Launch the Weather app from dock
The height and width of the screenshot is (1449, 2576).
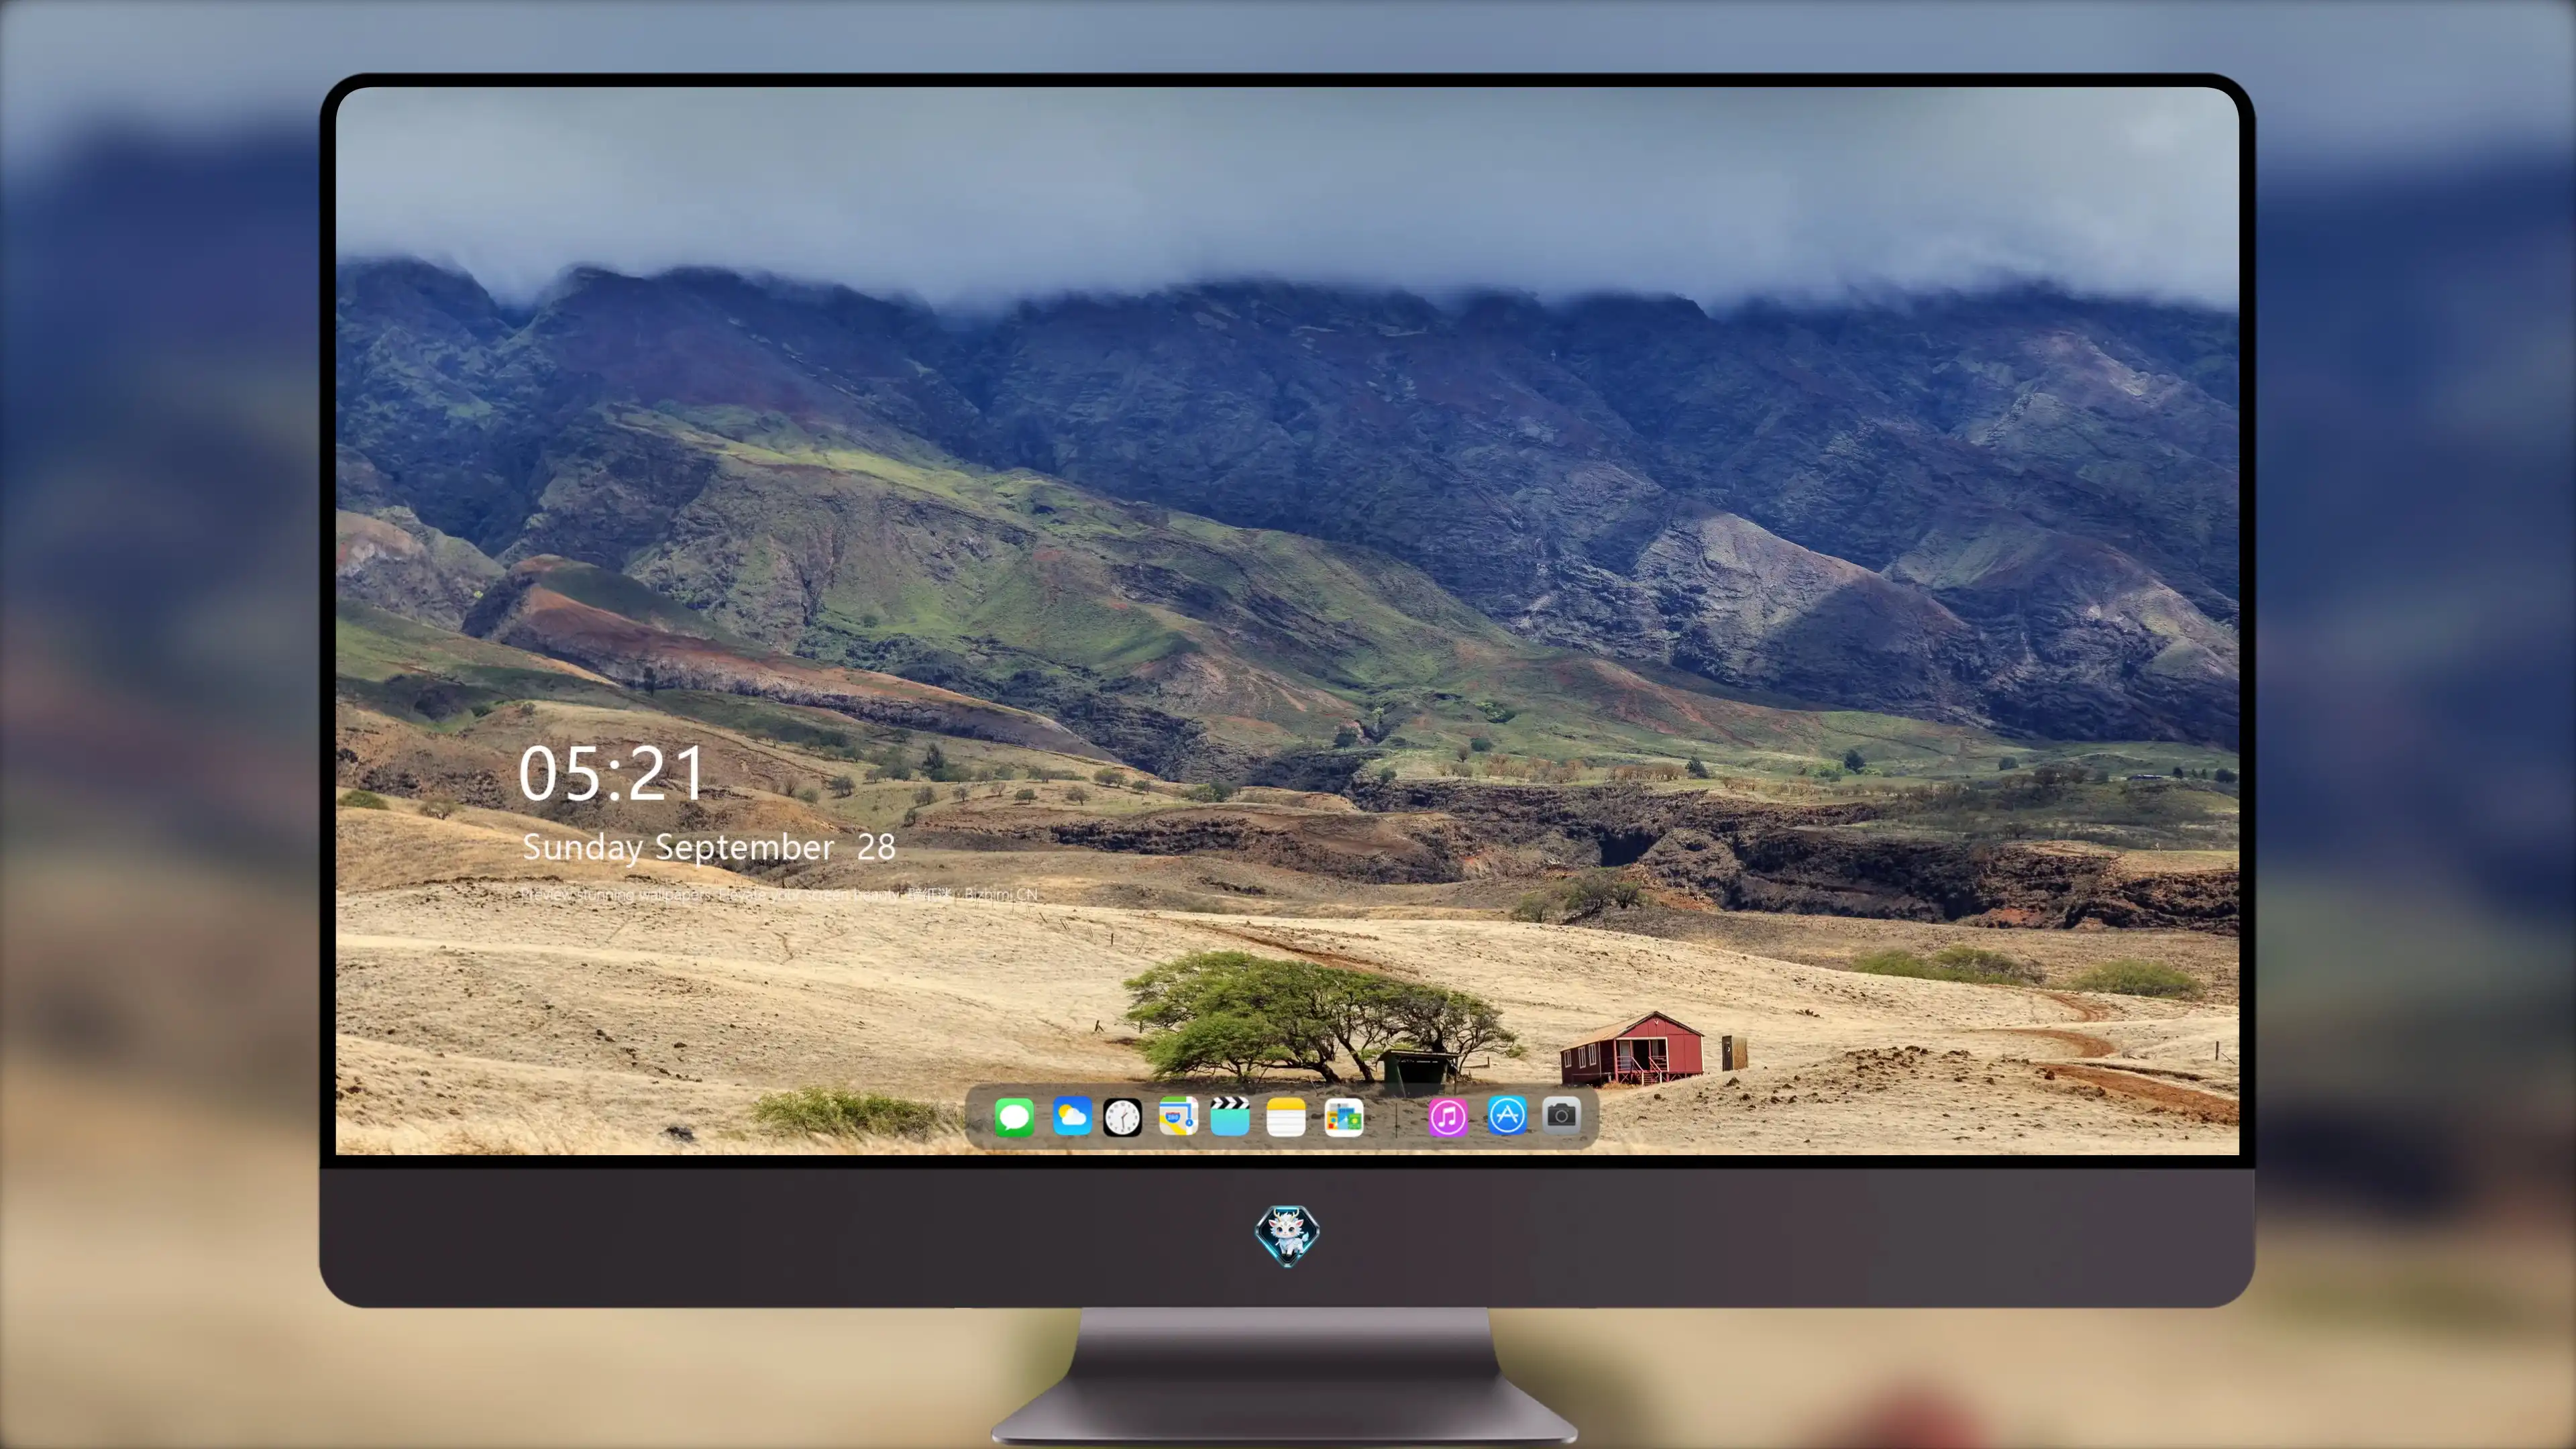tap(1071, 1116)
